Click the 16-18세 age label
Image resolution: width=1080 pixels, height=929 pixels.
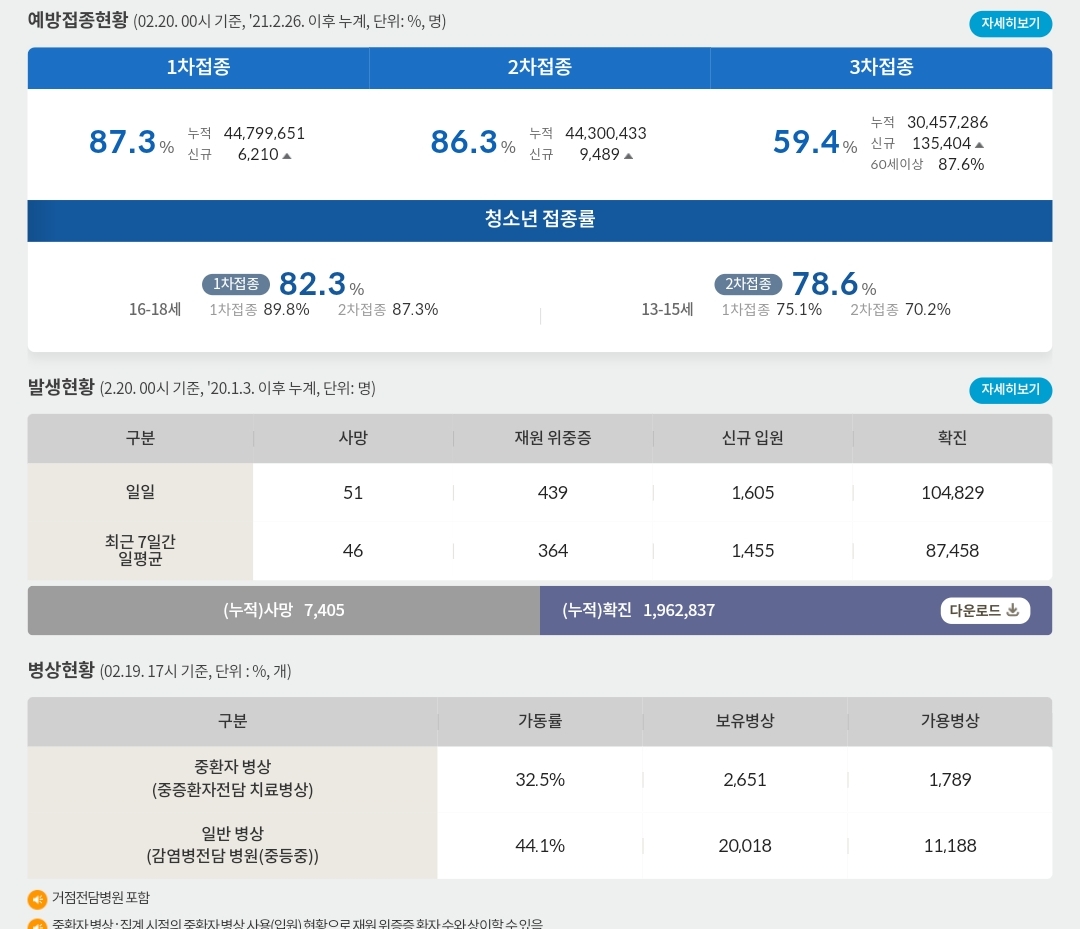(155, 309)
